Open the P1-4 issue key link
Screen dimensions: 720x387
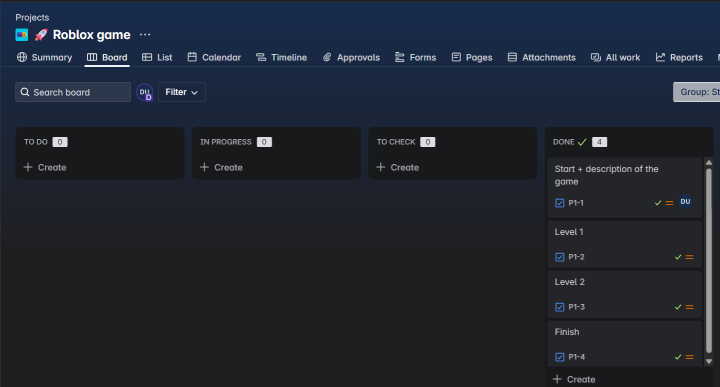576,357
